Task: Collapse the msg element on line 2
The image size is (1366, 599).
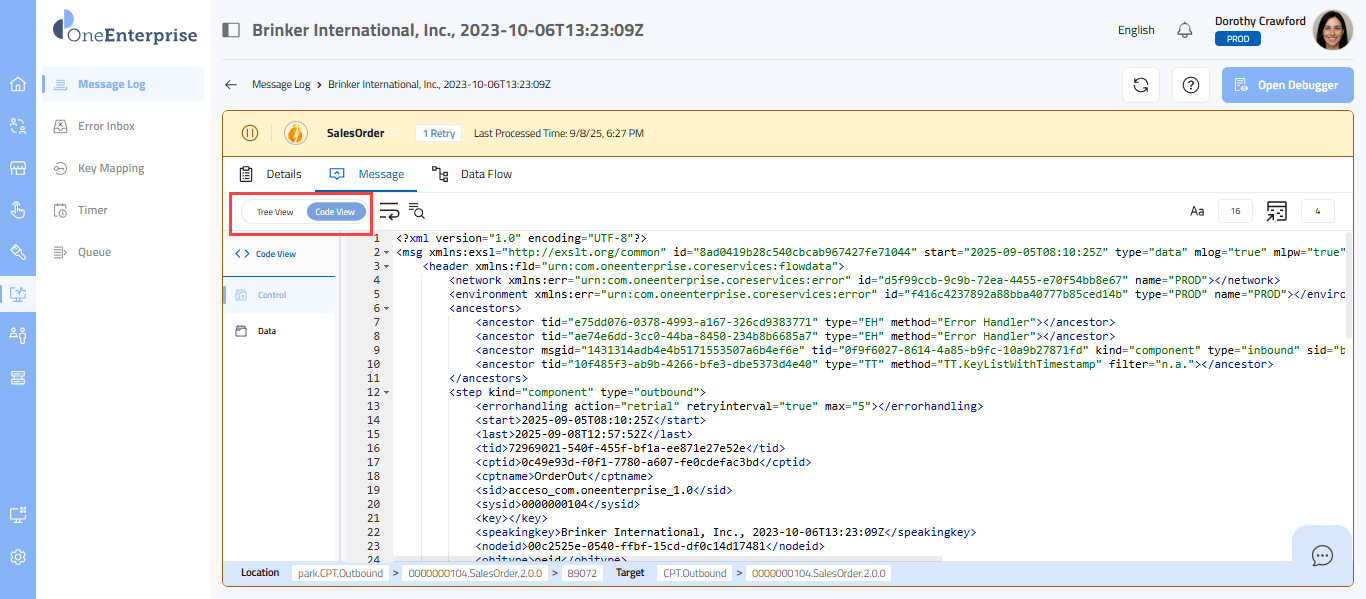Action: (x=387, y=253)
